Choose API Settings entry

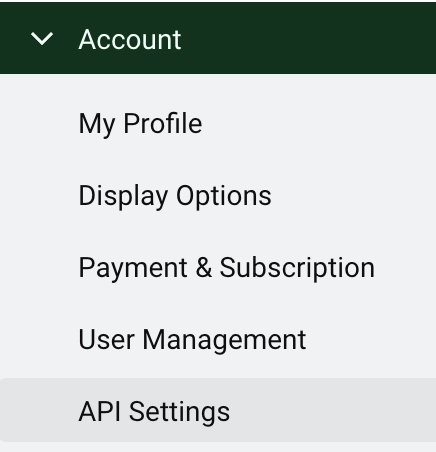218,410
